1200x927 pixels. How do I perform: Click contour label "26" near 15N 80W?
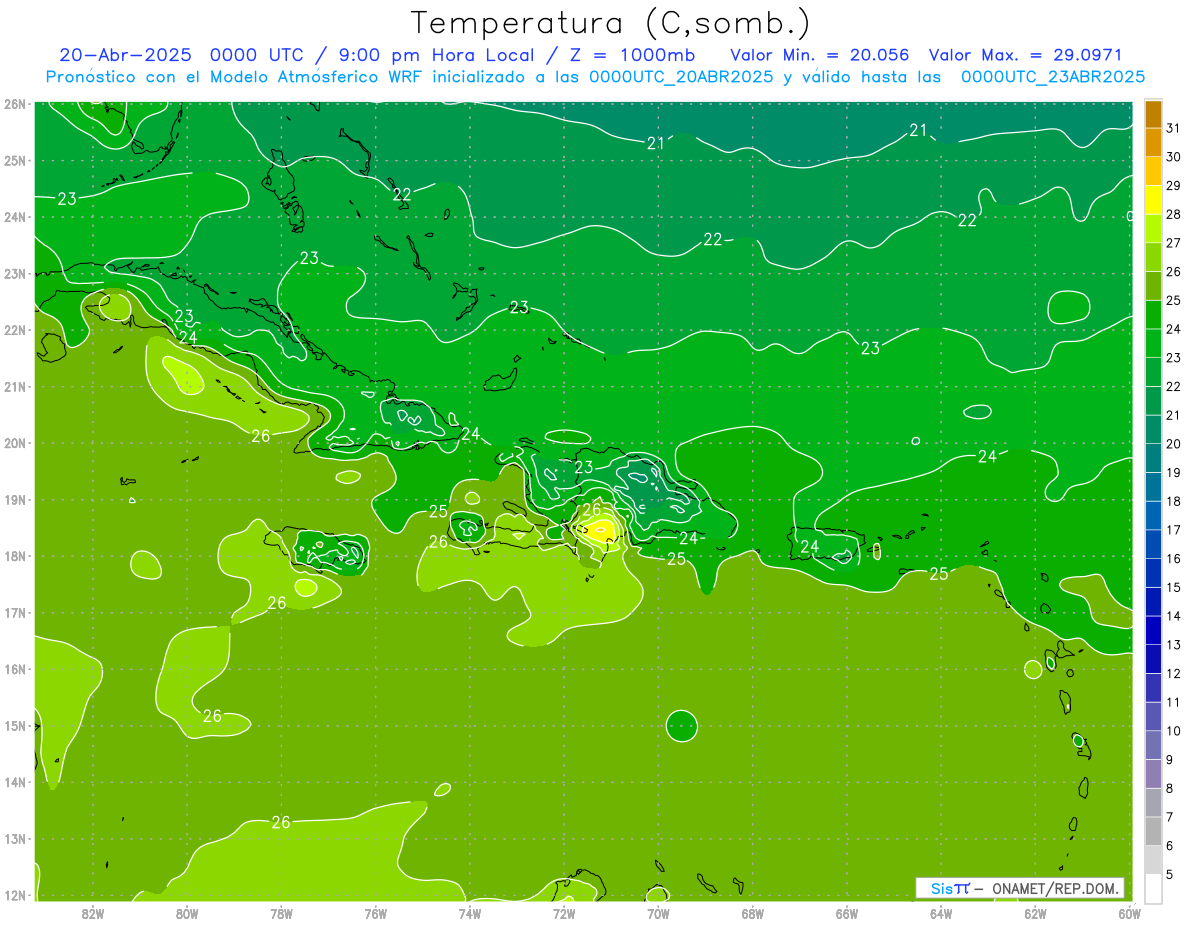pos(212,716)
